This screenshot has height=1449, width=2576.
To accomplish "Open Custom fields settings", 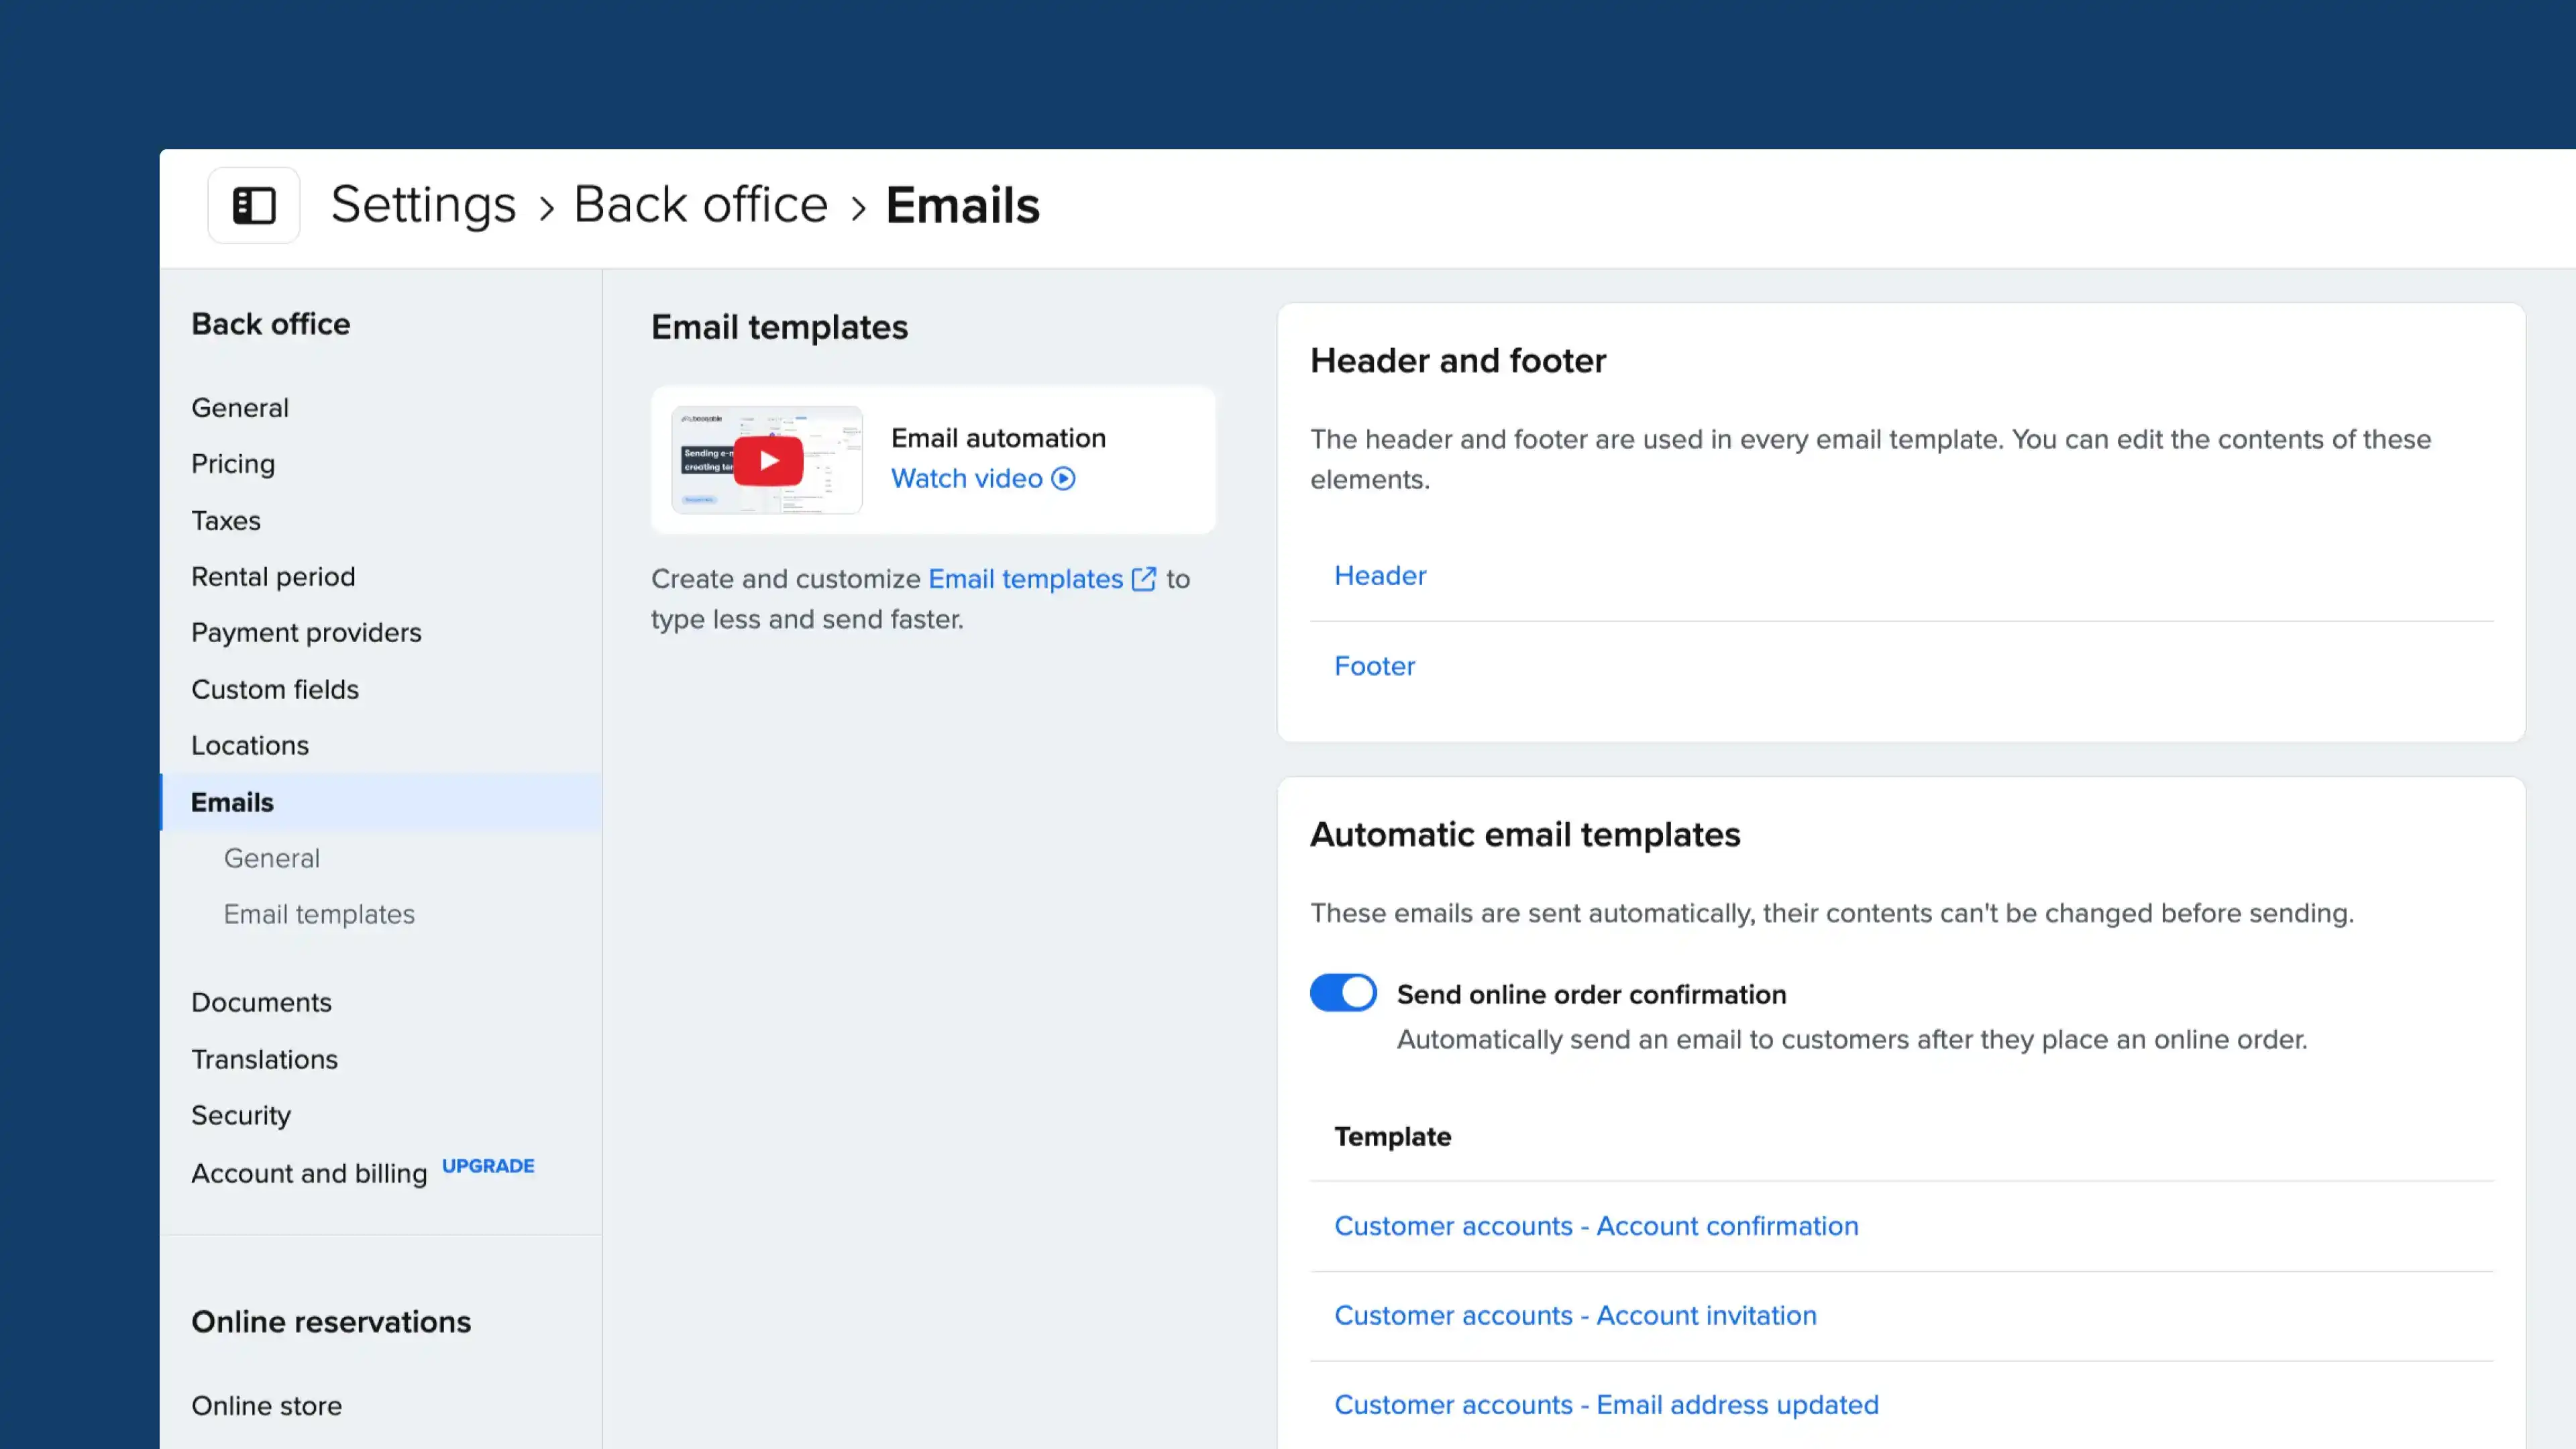I will (275, 689).
